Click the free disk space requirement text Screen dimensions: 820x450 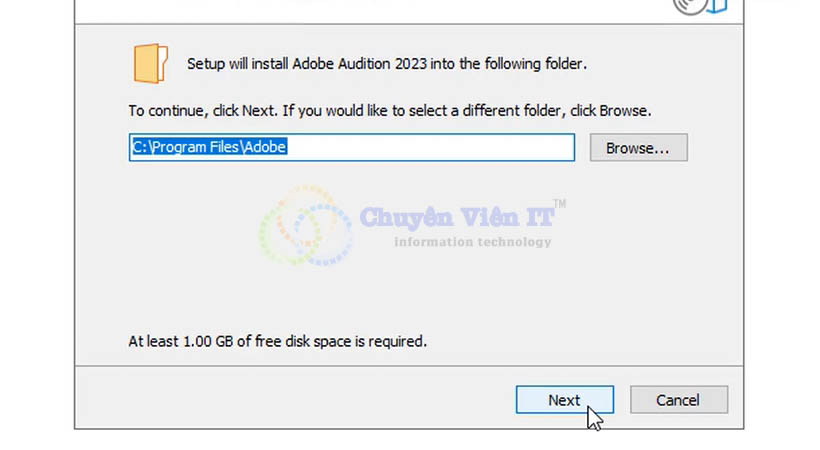[278, 341]
